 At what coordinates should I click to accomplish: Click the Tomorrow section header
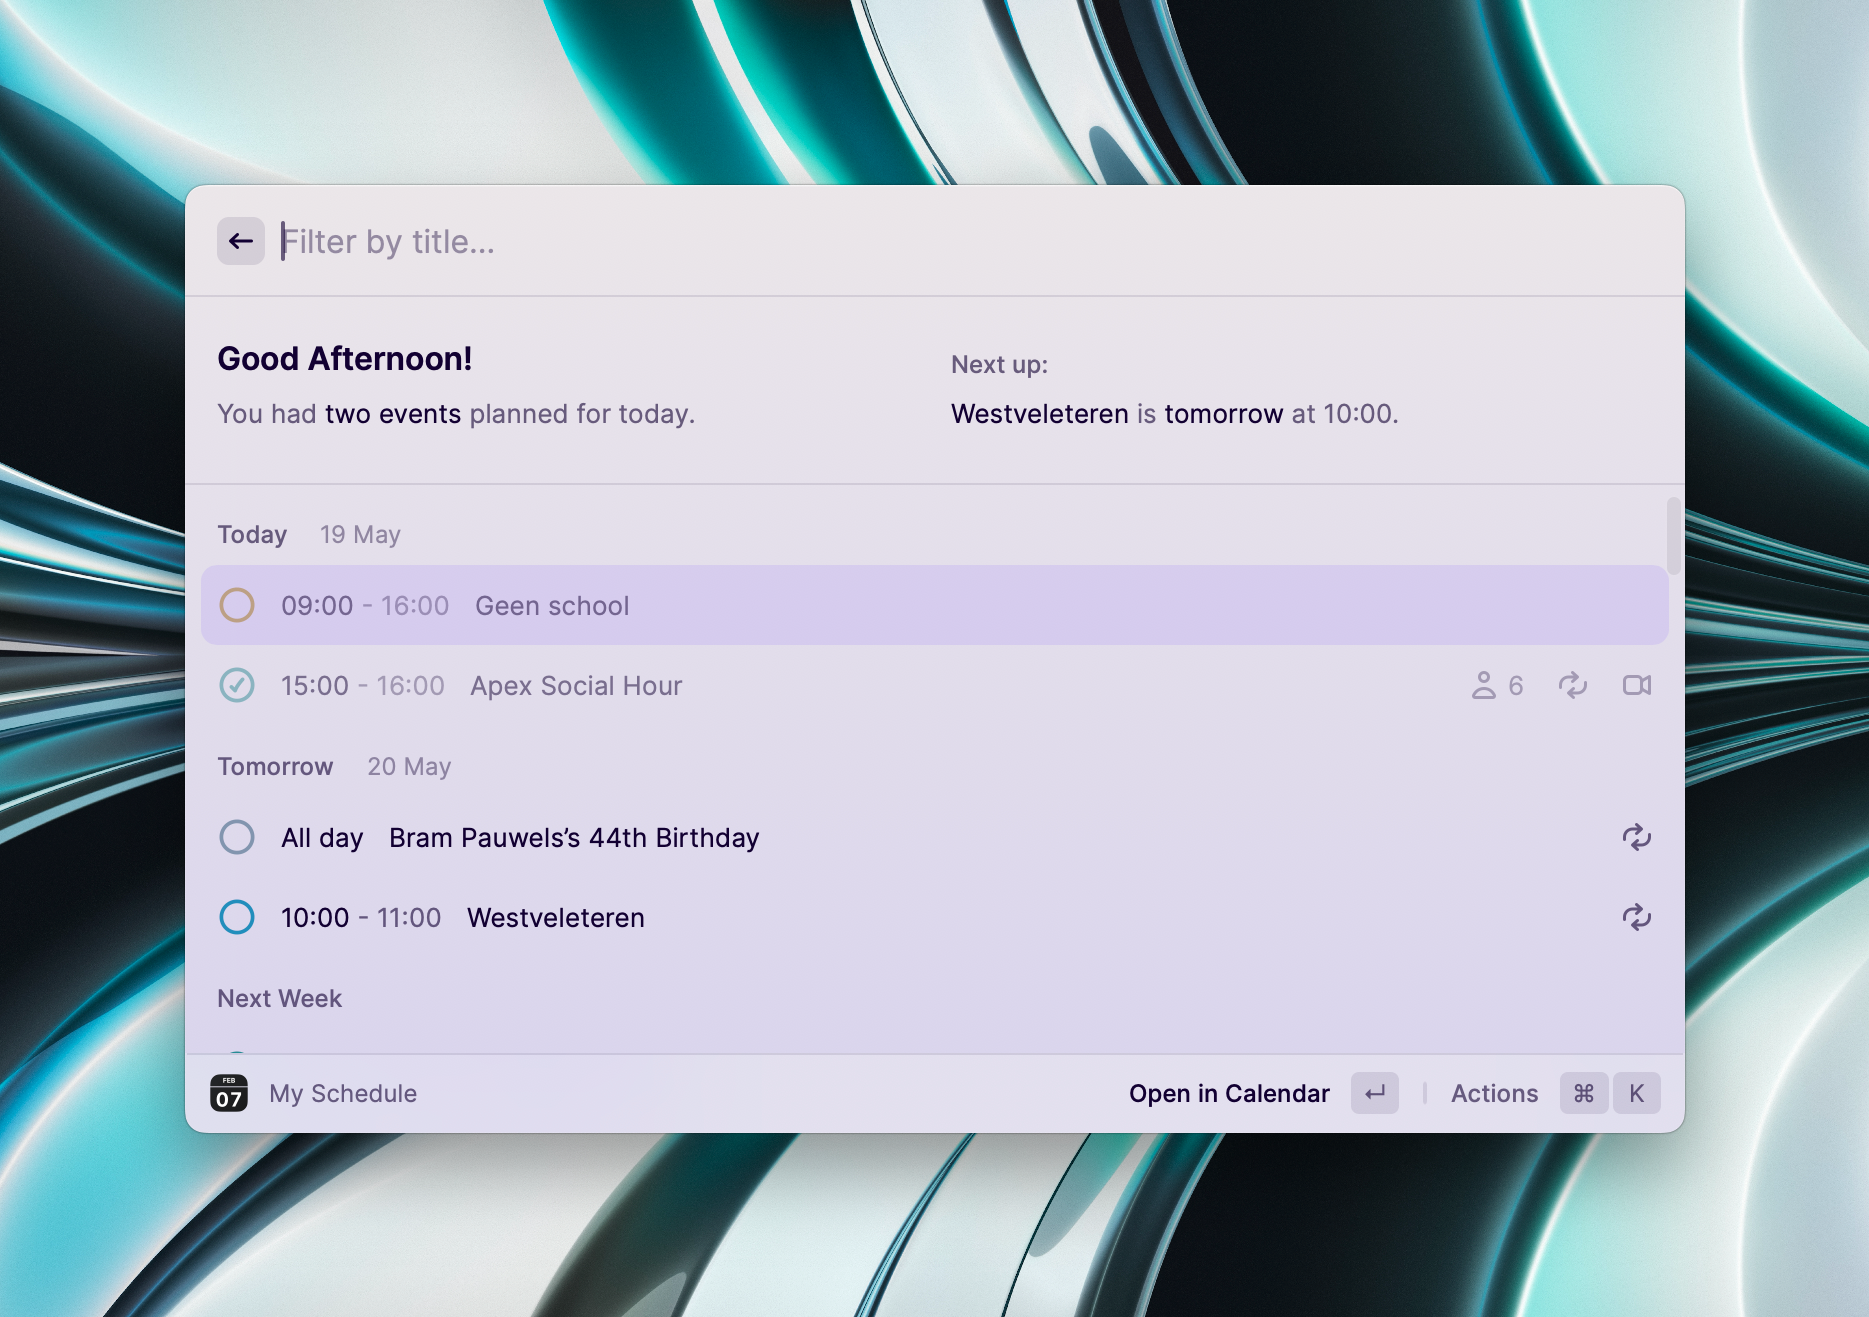[275, 767]
